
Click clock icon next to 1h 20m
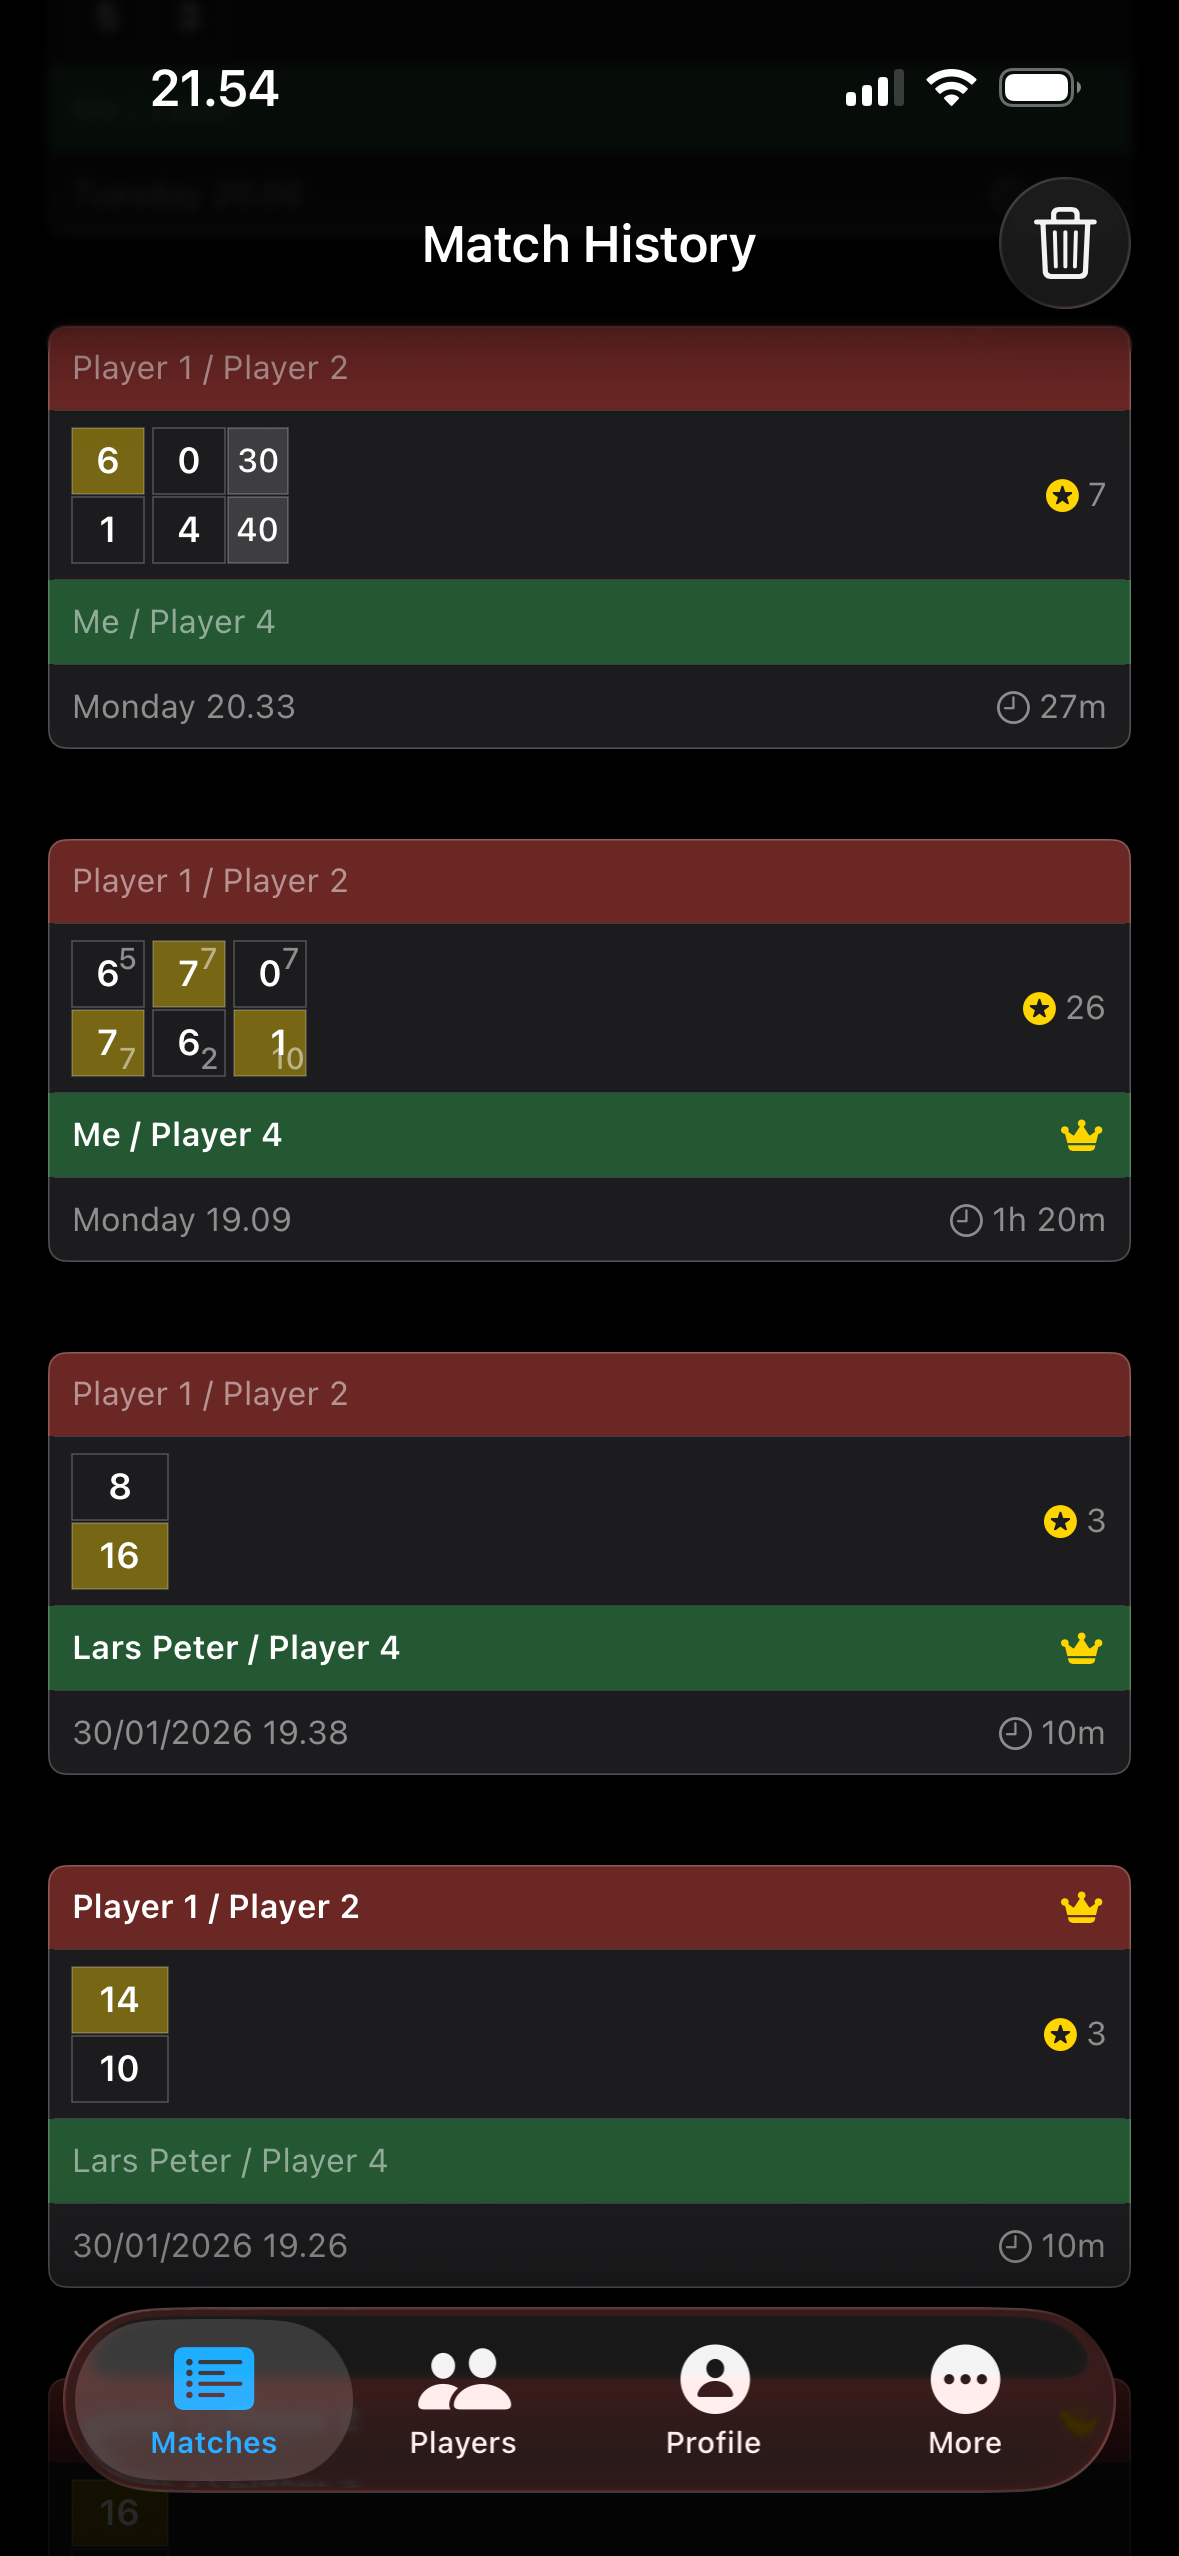(x=966, y=1220)
